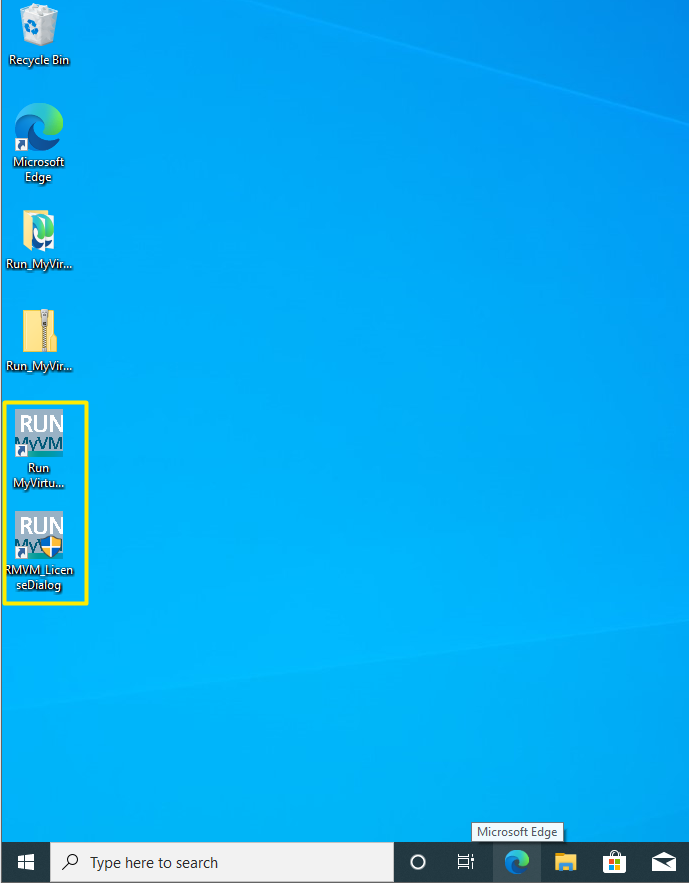Image resolution: width=689 pixels, height=883 pixels.
Task: Click the Recycle Bin label text
Action: [39, 60]
